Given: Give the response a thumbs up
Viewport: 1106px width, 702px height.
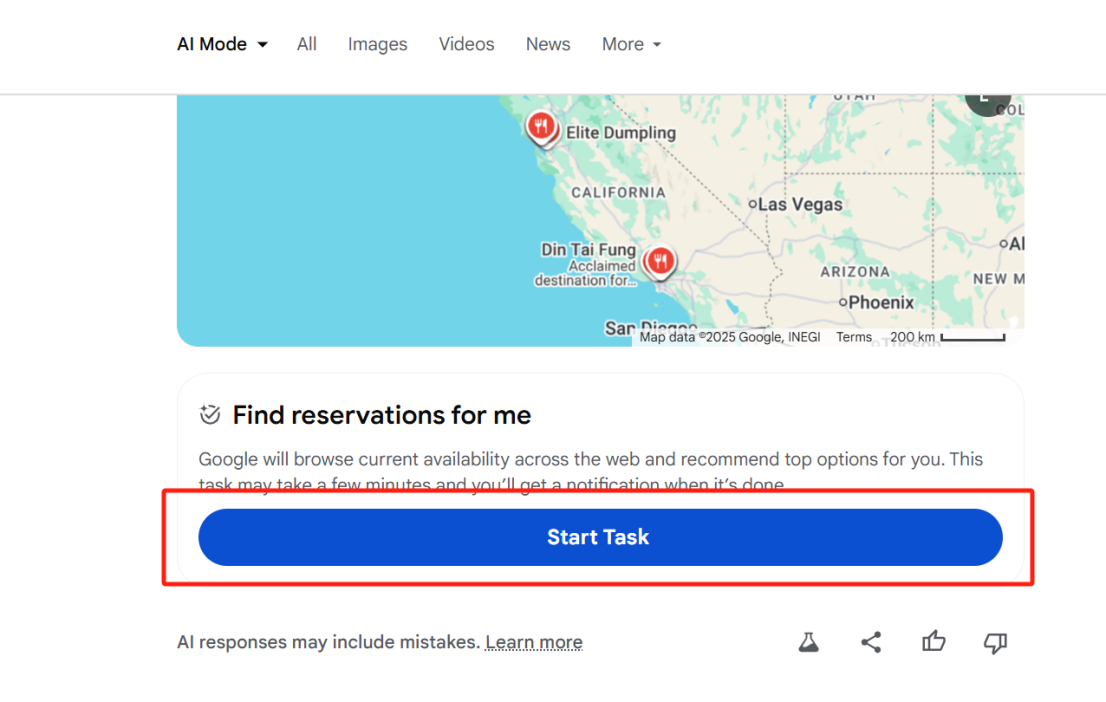Looking at the screenshot, I should 934,642.
